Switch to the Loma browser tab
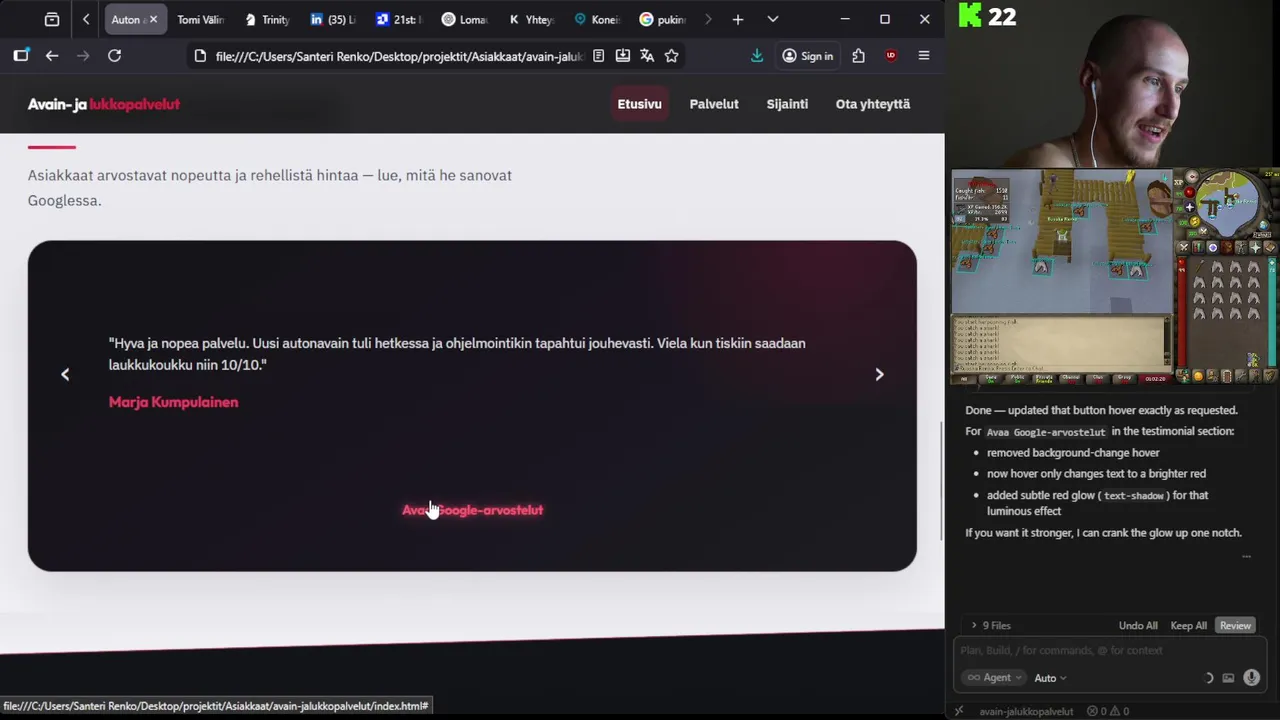1280x720 pixels. click(x=464, y=19)
